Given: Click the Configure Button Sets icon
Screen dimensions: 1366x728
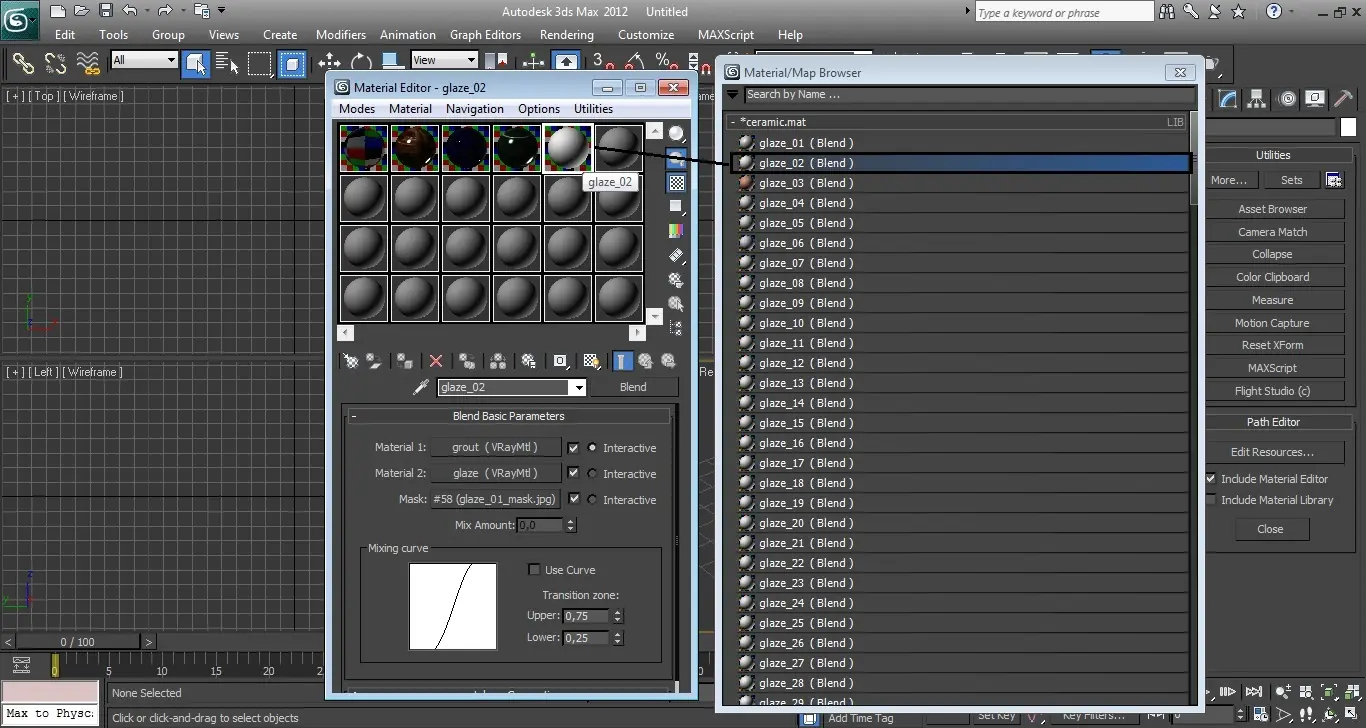Looking at the screenshot, I should (x=1334, y=180).
